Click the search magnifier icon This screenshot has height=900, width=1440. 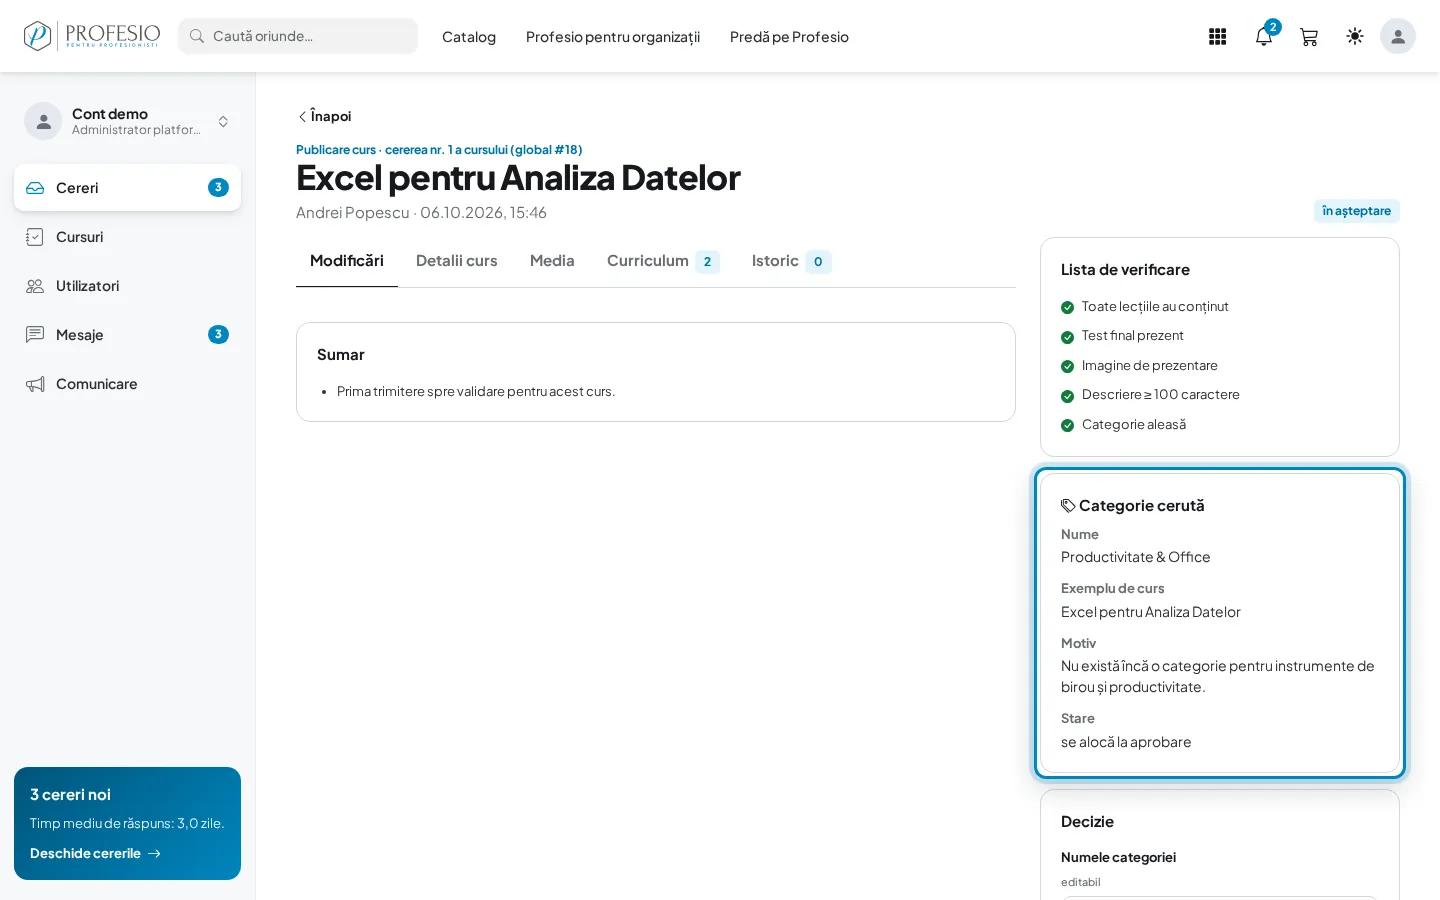197,36
